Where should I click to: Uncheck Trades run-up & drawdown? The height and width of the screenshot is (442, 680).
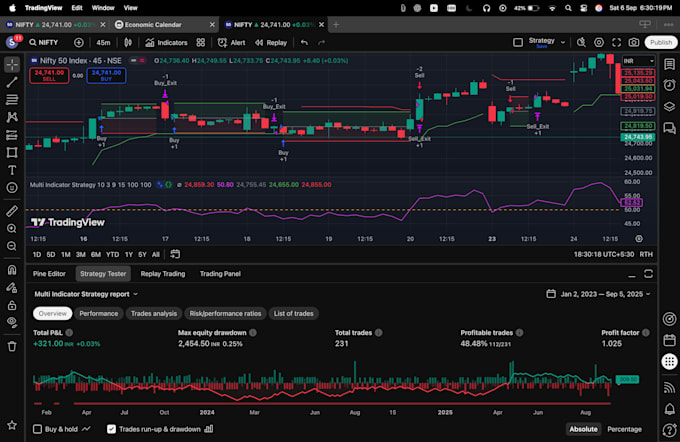(111, 429)
